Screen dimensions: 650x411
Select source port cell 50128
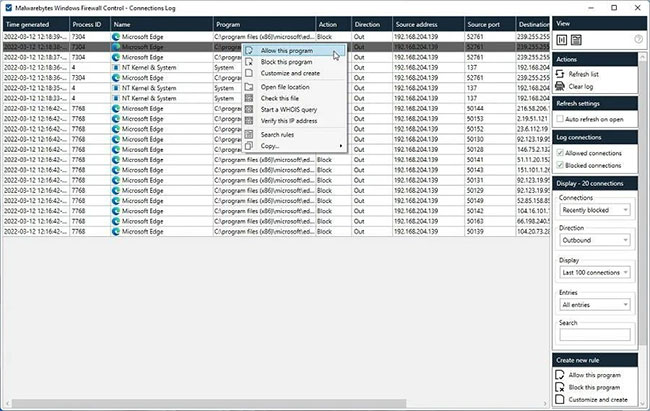tap(490, 149)
